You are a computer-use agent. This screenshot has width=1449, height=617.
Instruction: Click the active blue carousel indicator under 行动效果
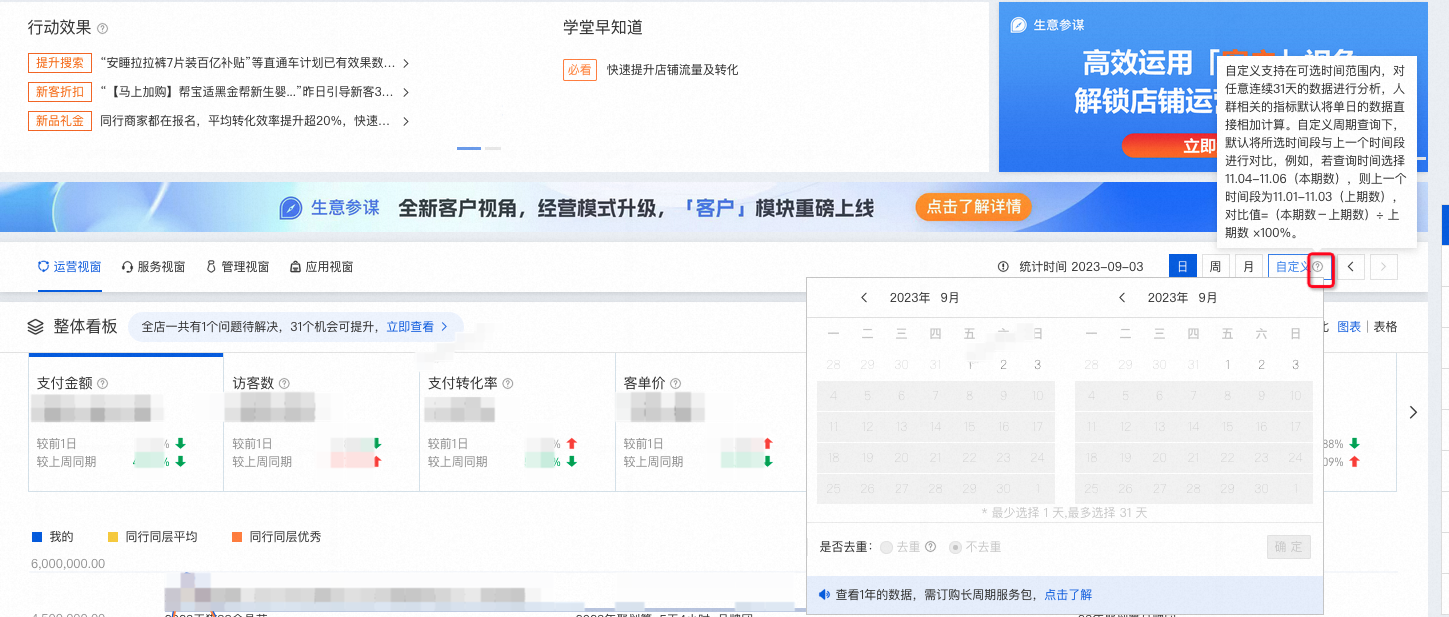[469, 148]
